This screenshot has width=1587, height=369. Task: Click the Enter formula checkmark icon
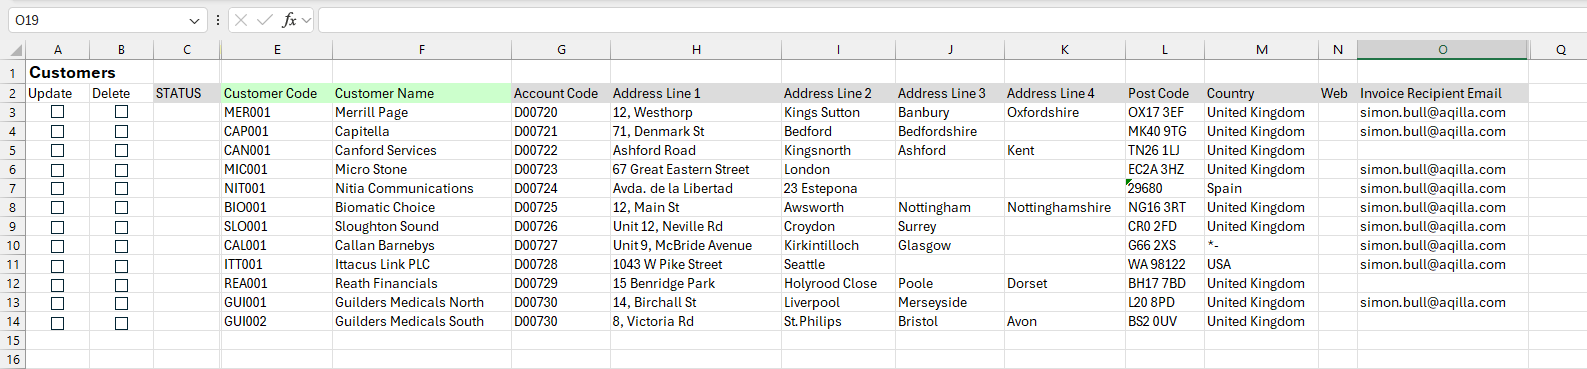(265, 20)
